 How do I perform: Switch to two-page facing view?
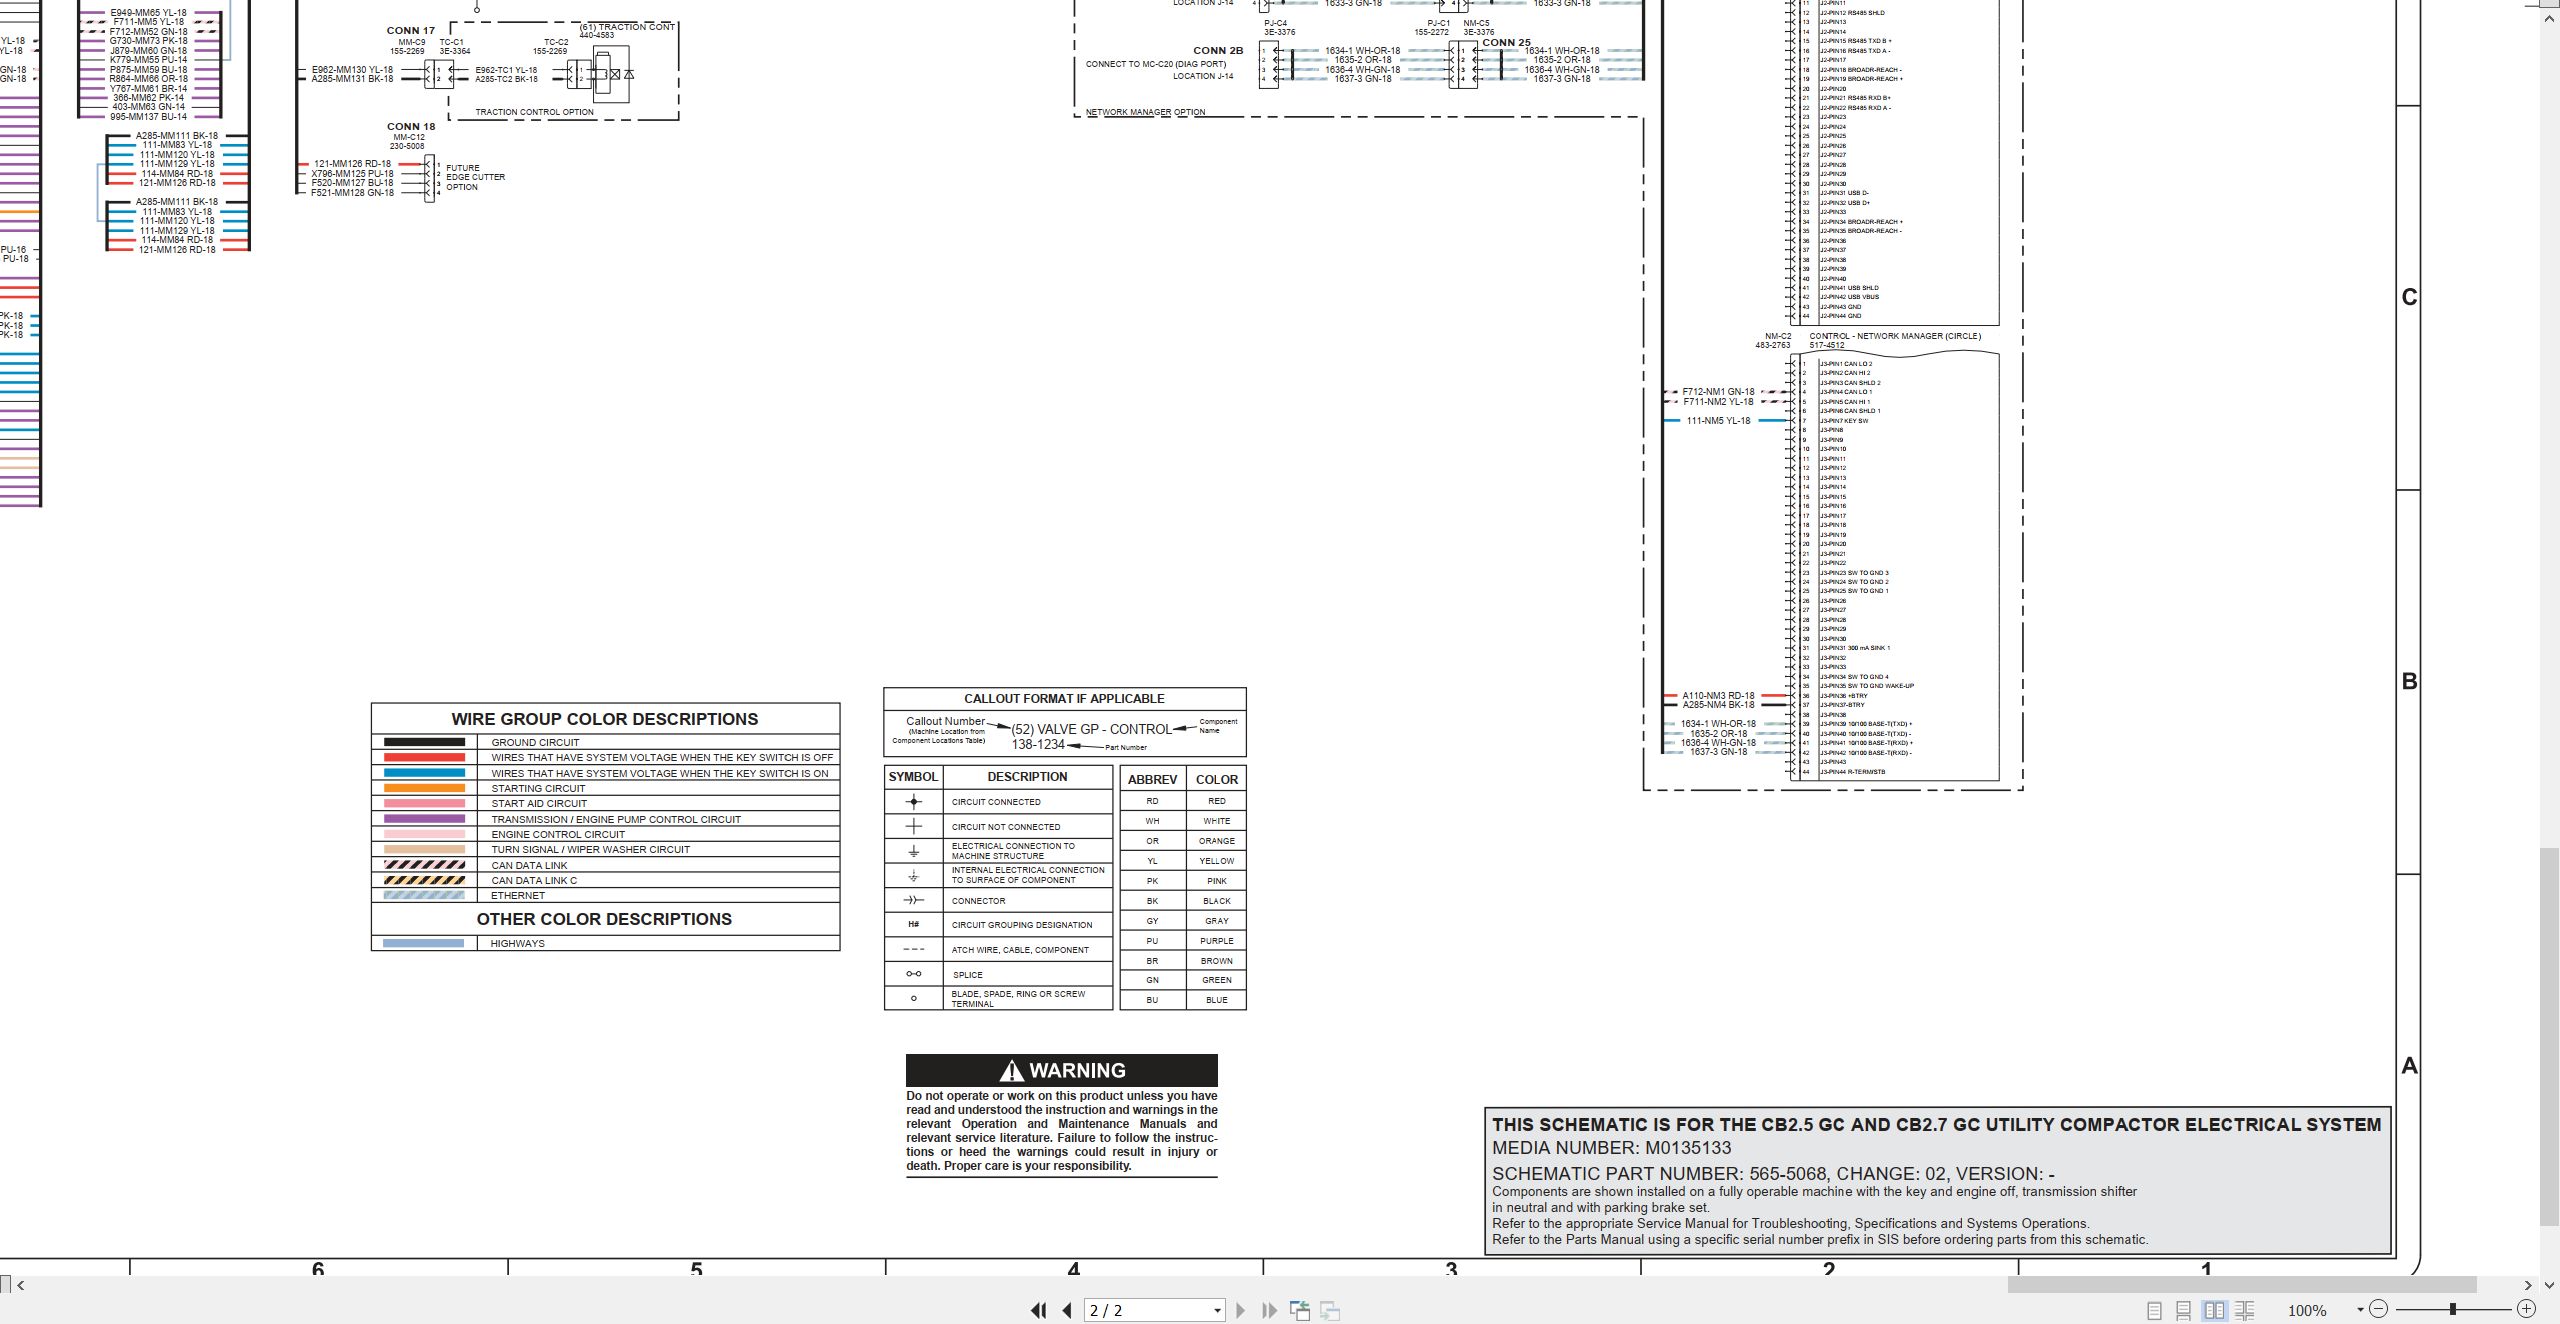pyautogui.click(x=2215, y=1310)
